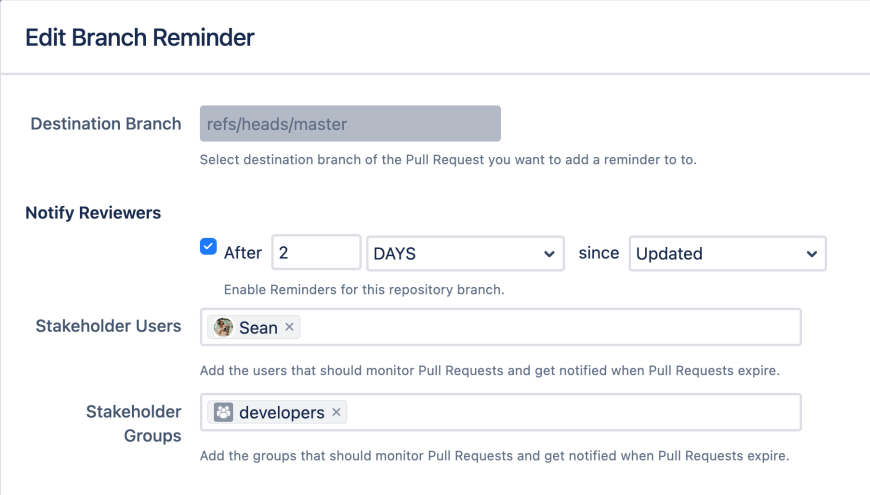This screenshot has width=870, height=495.
Task: Click the chevron arrow on Updated dropdown
Action: pos(811,254)
